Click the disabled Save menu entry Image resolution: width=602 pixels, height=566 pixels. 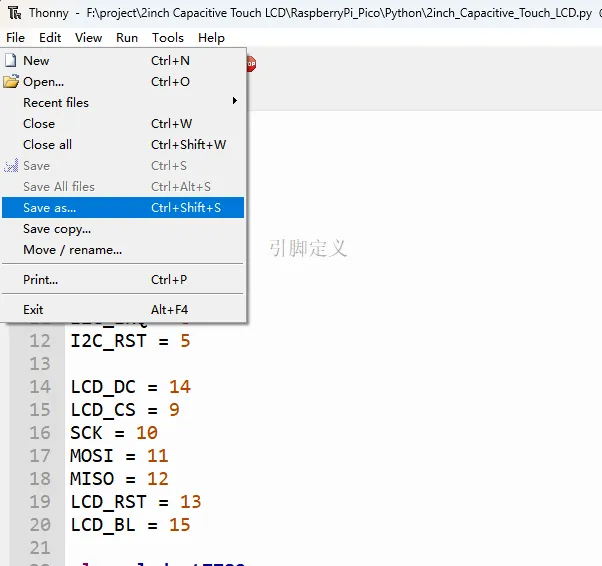click(x=123, y=165)
